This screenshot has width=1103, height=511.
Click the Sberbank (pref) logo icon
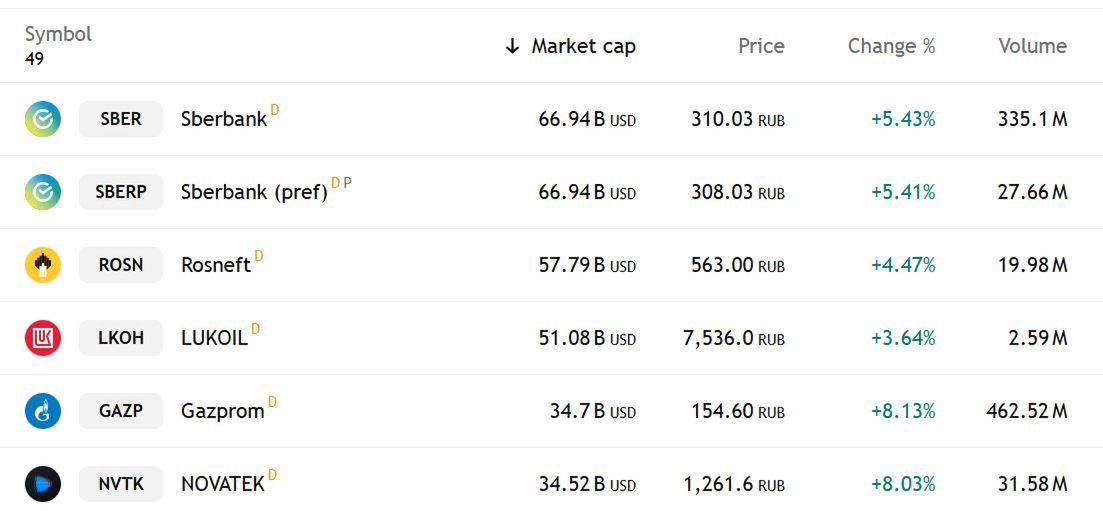click(43, 192)
